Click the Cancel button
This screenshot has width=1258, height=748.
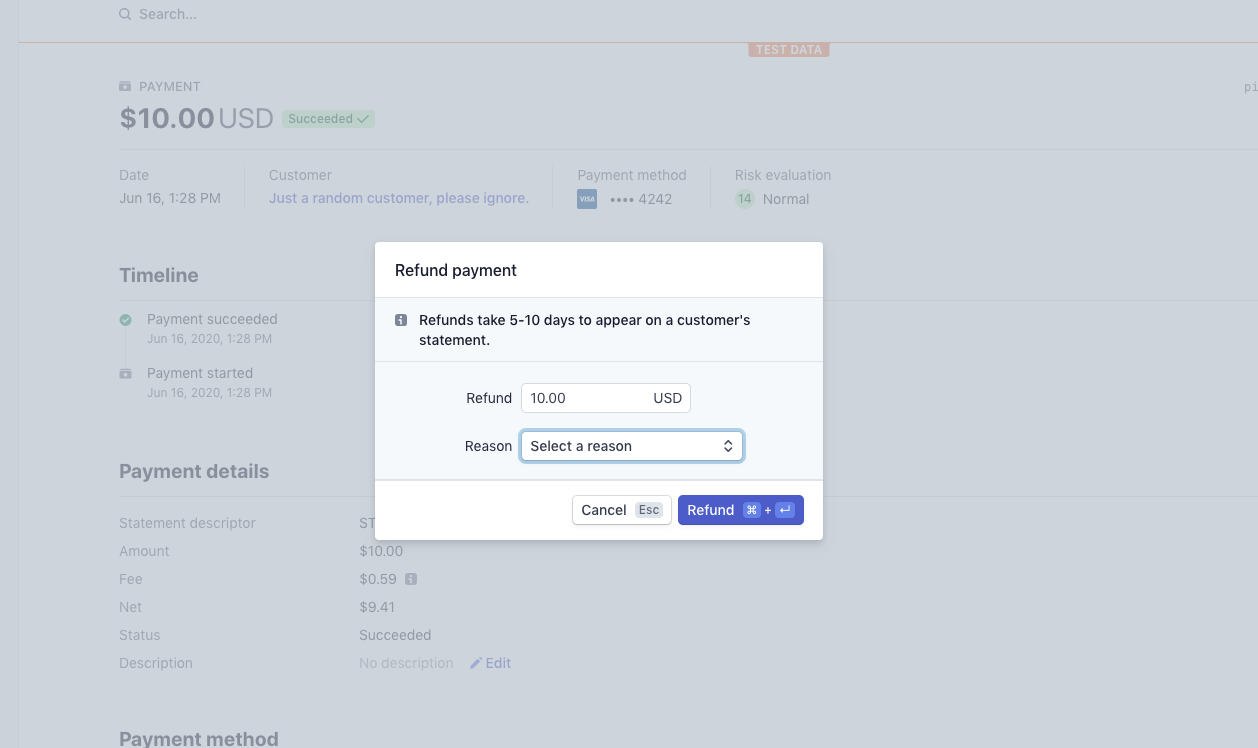coord(622,510)
